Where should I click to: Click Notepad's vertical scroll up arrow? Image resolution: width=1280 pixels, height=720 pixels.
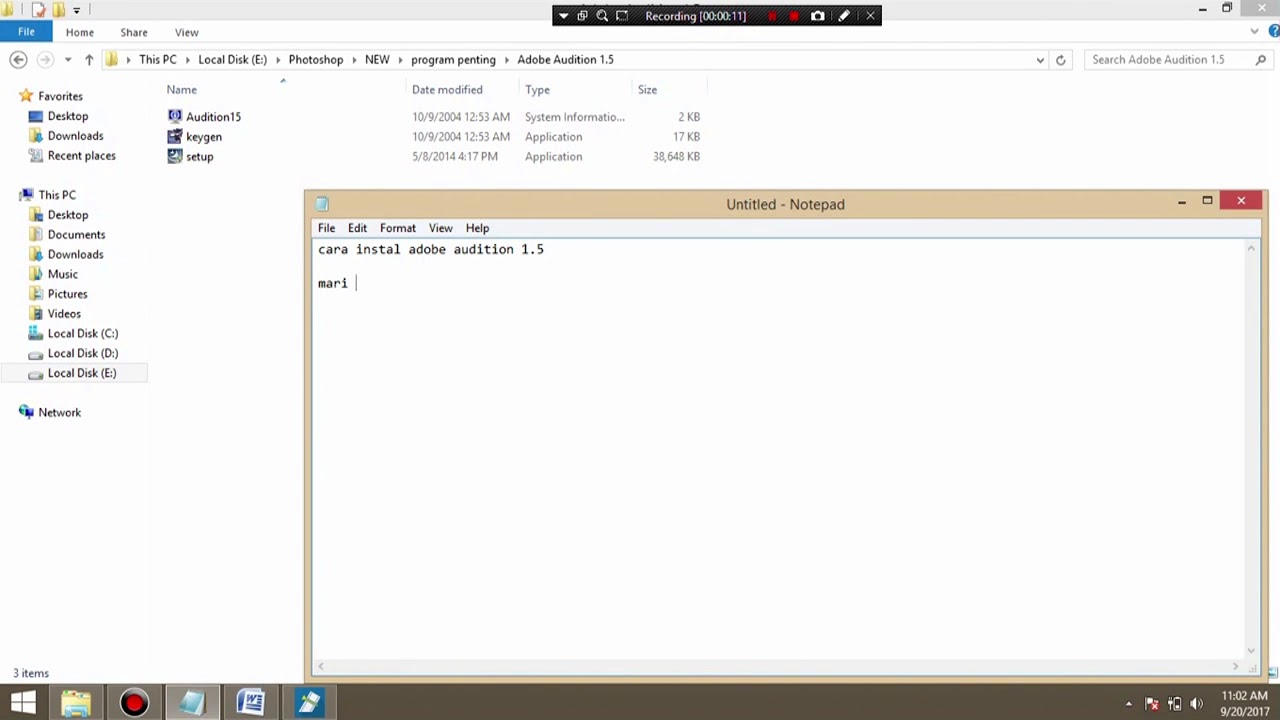1251,249
